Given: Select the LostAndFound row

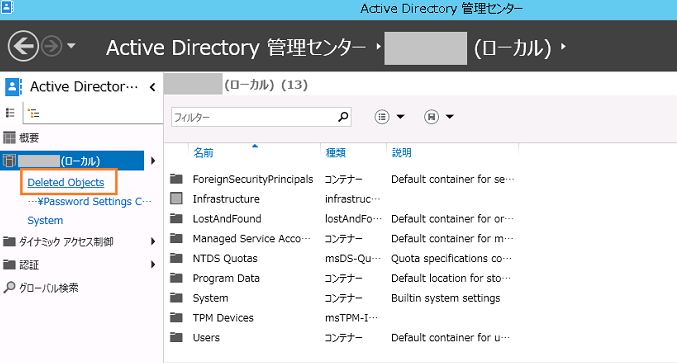Looking at the screenshot, I should (x=342, y=219).
